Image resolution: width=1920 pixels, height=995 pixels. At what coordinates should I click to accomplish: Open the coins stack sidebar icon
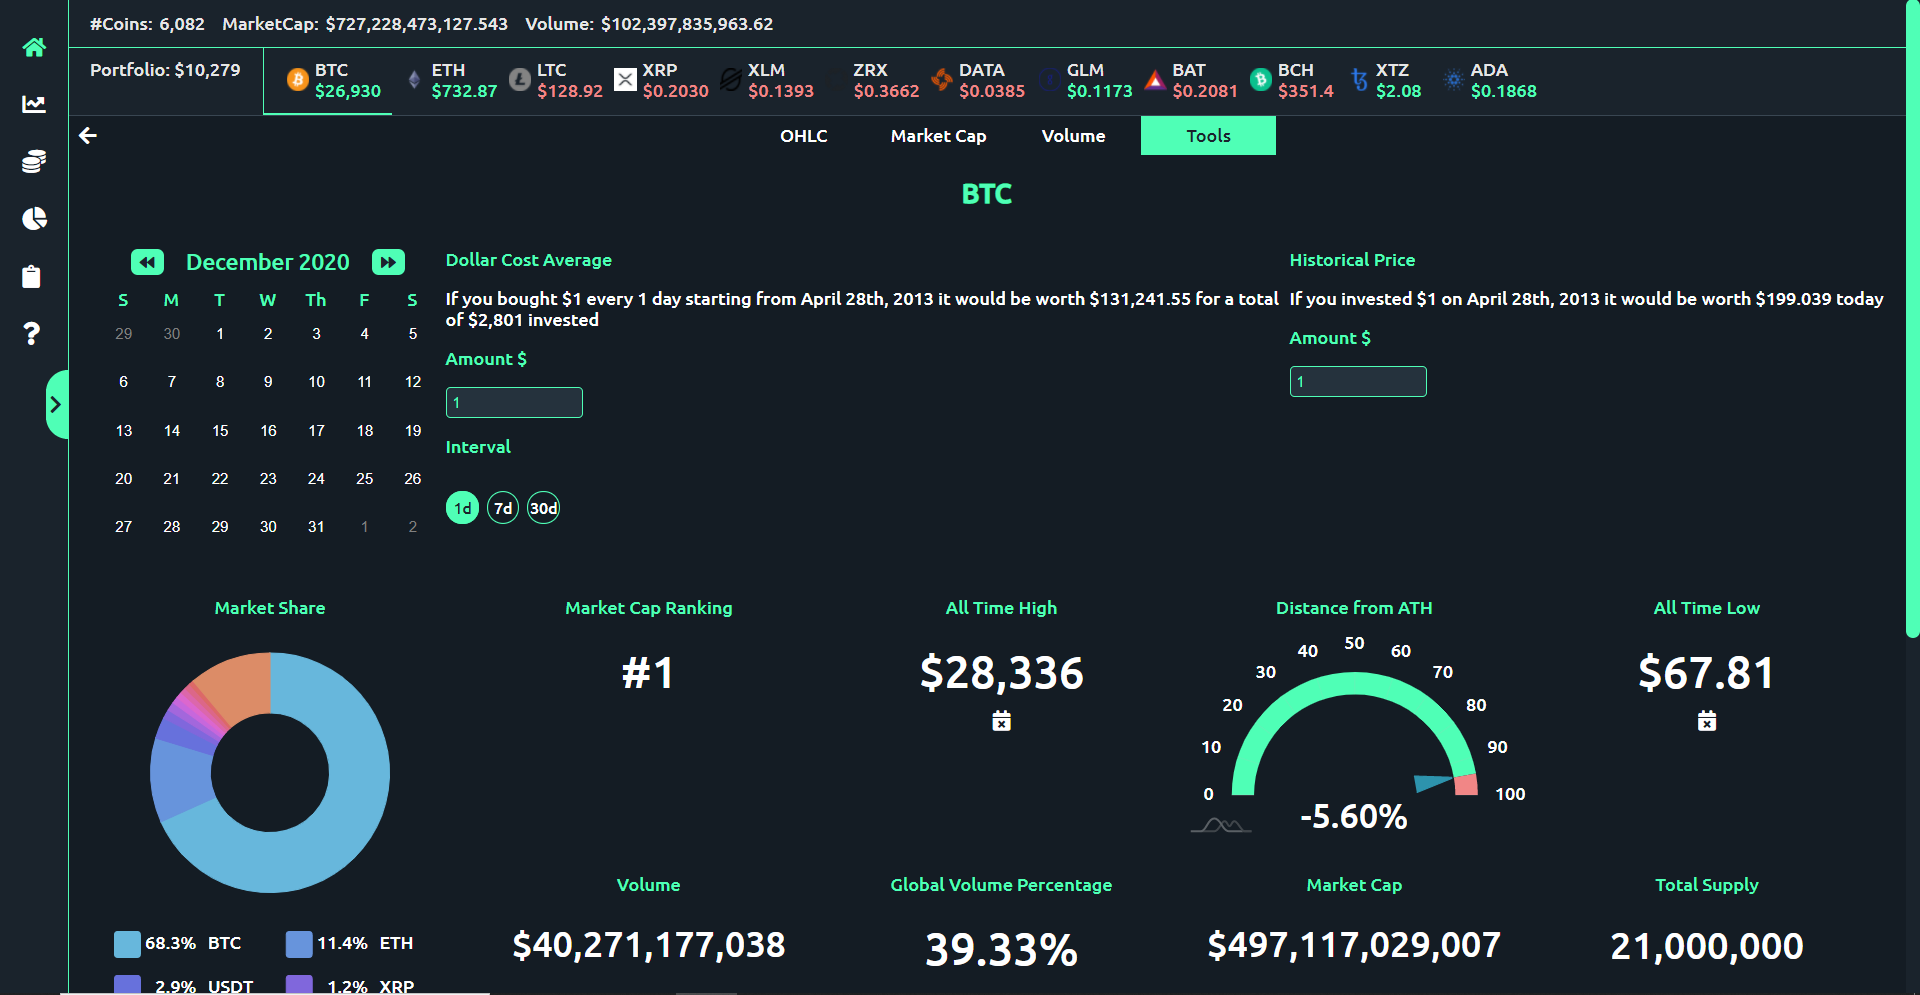coord(34,161)
